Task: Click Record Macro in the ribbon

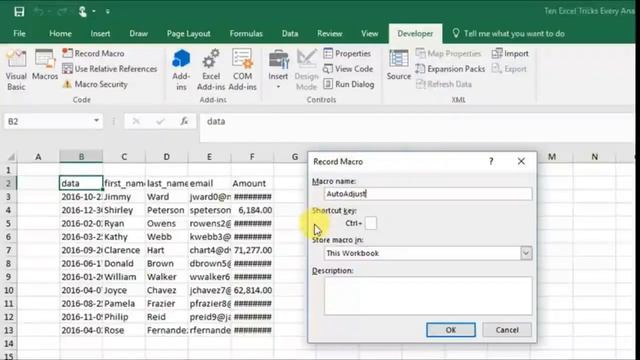Action: pyautogui.click(x=93, y=53)
